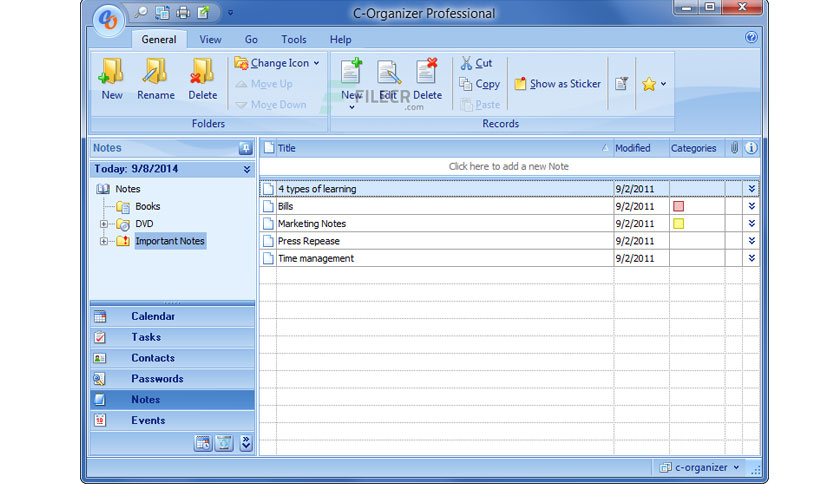Click the attachment paperclip column header
The width and height of the screenshot is (836, 484).
tap(734, 148)
